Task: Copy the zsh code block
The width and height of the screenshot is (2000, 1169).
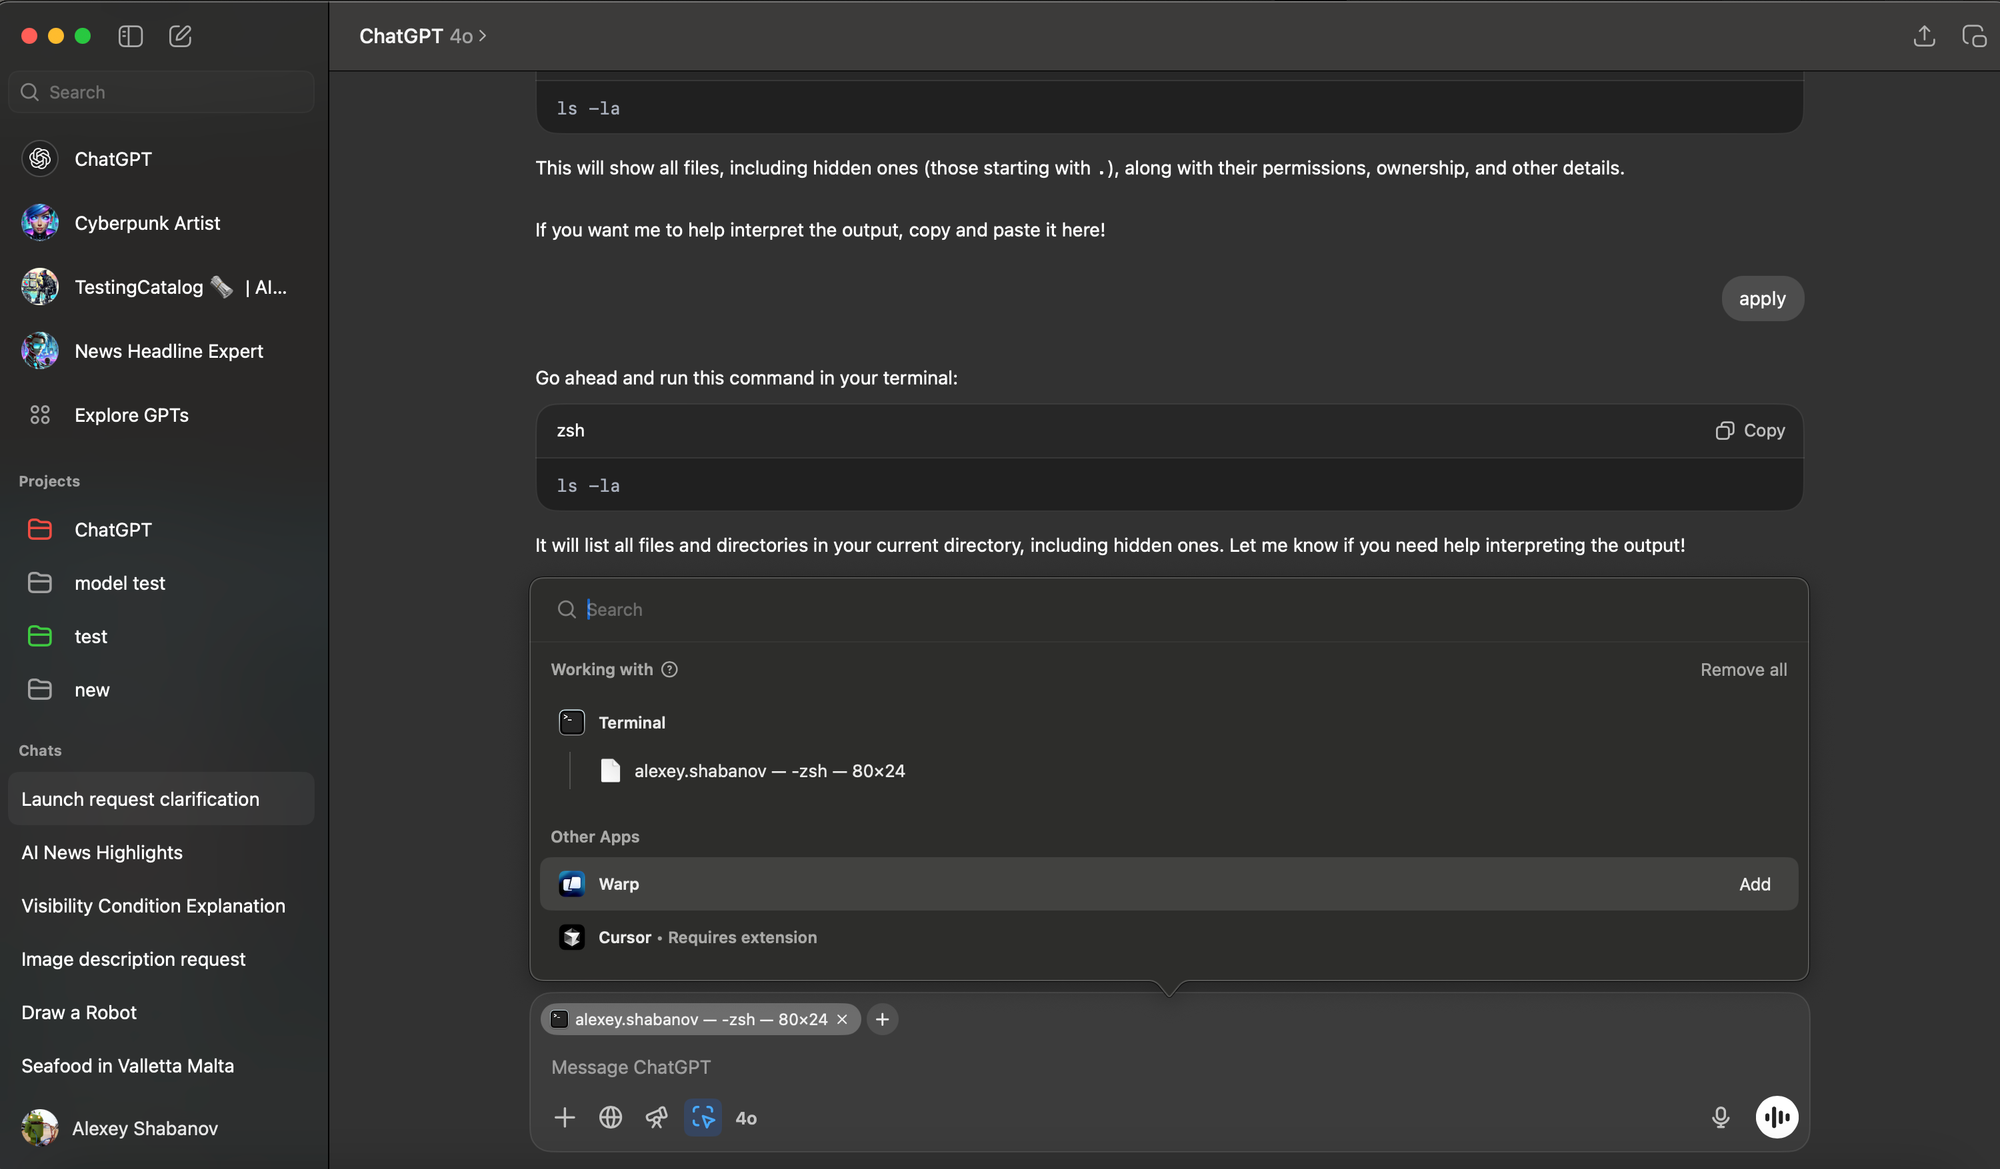Action: pyautogui.click(x=1750, y=430)
